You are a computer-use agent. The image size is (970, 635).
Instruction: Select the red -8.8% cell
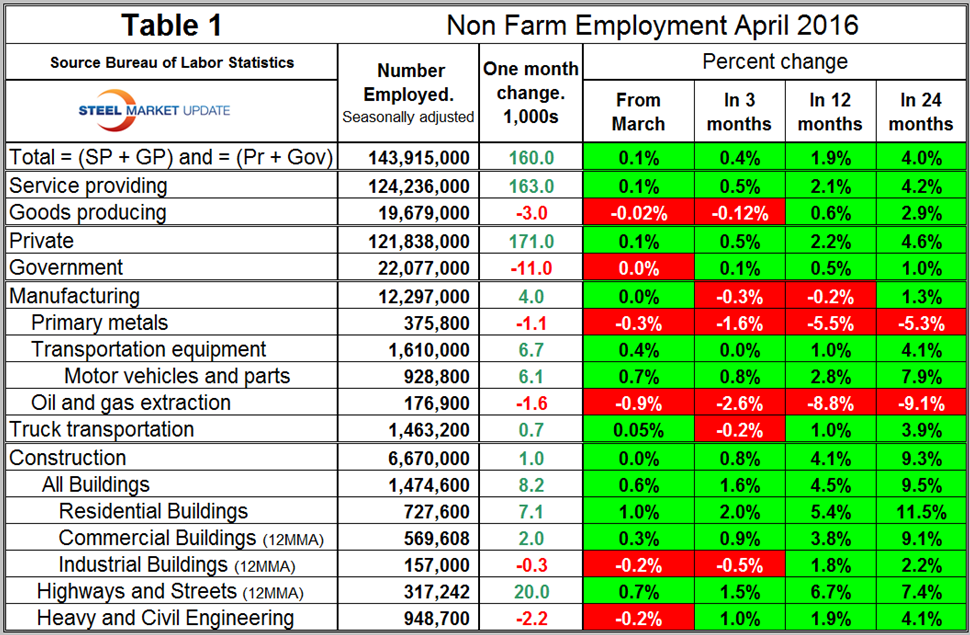click(x=829, y=403)
